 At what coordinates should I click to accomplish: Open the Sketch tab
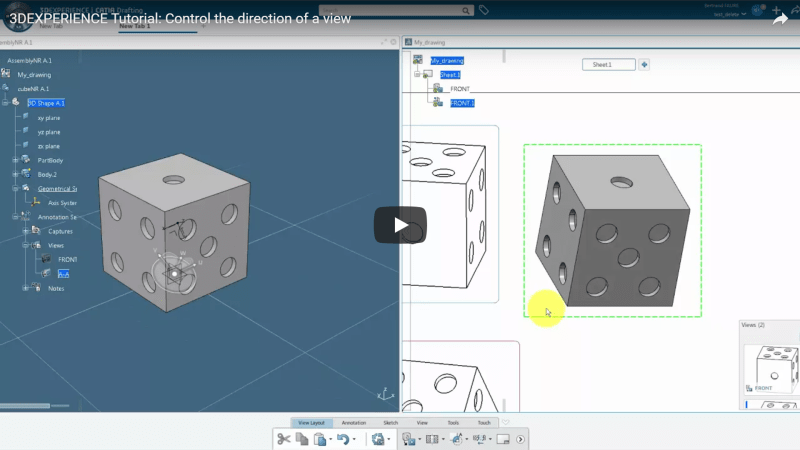coord(390,423)
